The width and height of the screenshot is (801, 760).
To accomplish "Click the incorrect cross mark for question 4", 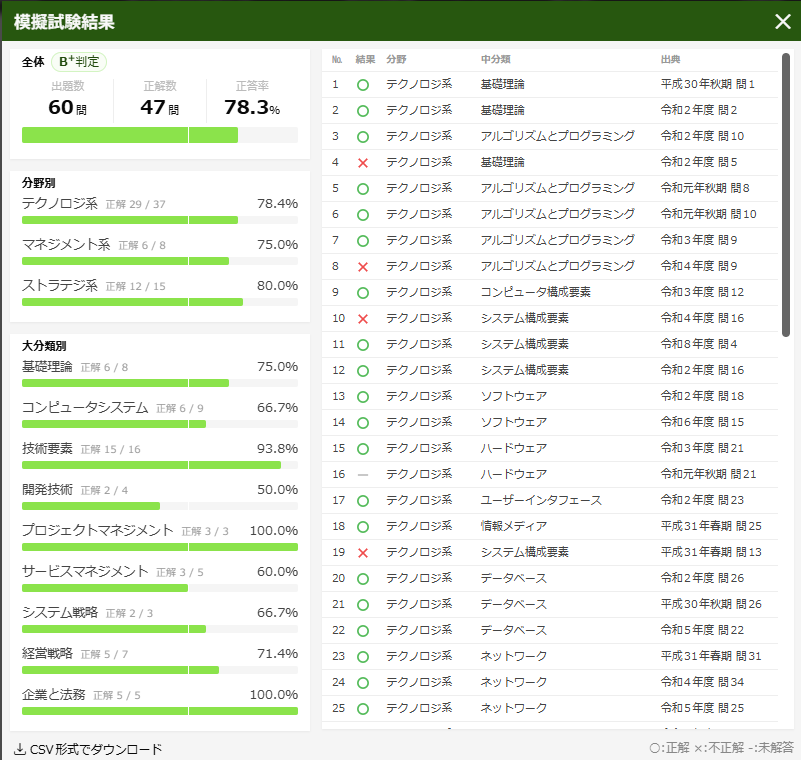I will (x=363, y=163).
